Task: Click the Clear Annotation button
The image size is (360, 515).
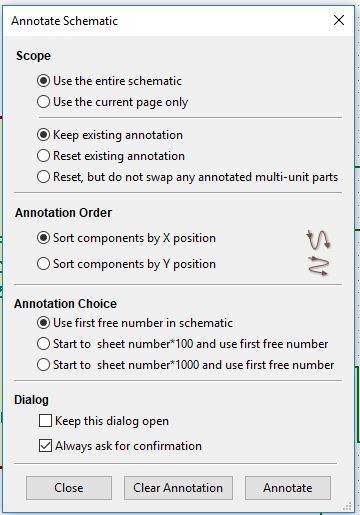Action: click(178, 488)
